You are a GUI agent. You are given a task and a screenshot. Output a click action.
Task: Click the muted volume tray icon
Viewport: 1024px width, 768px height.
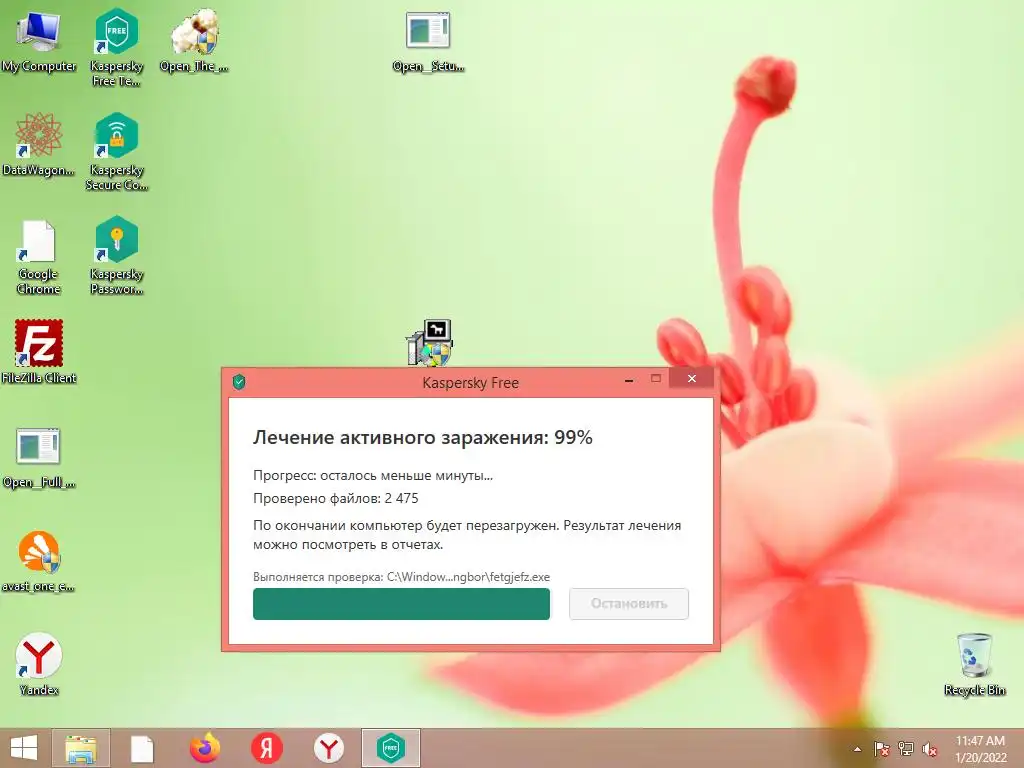coord(930,749)
